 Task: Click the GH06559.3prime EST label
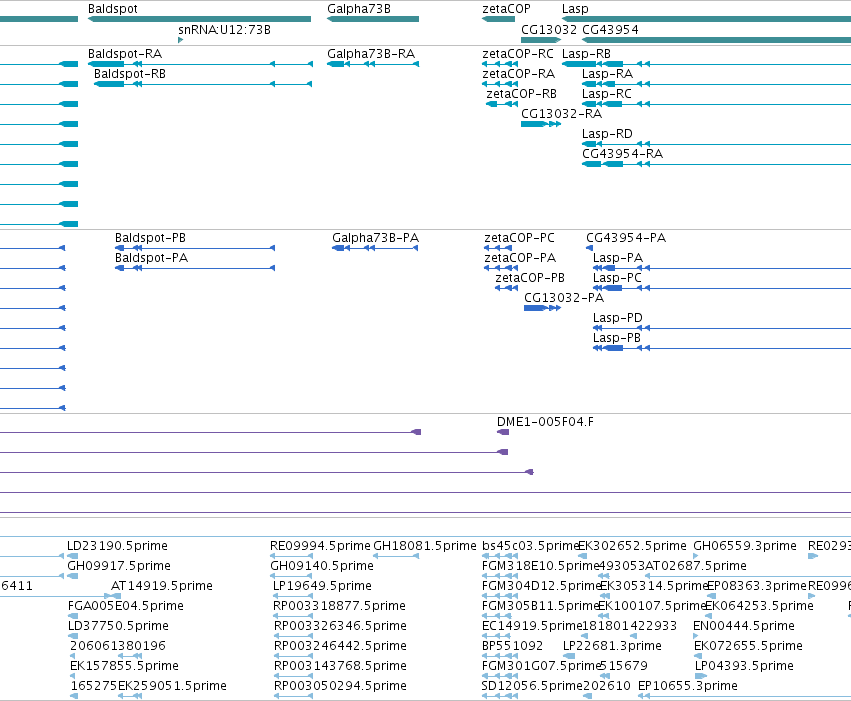[745, 546]
